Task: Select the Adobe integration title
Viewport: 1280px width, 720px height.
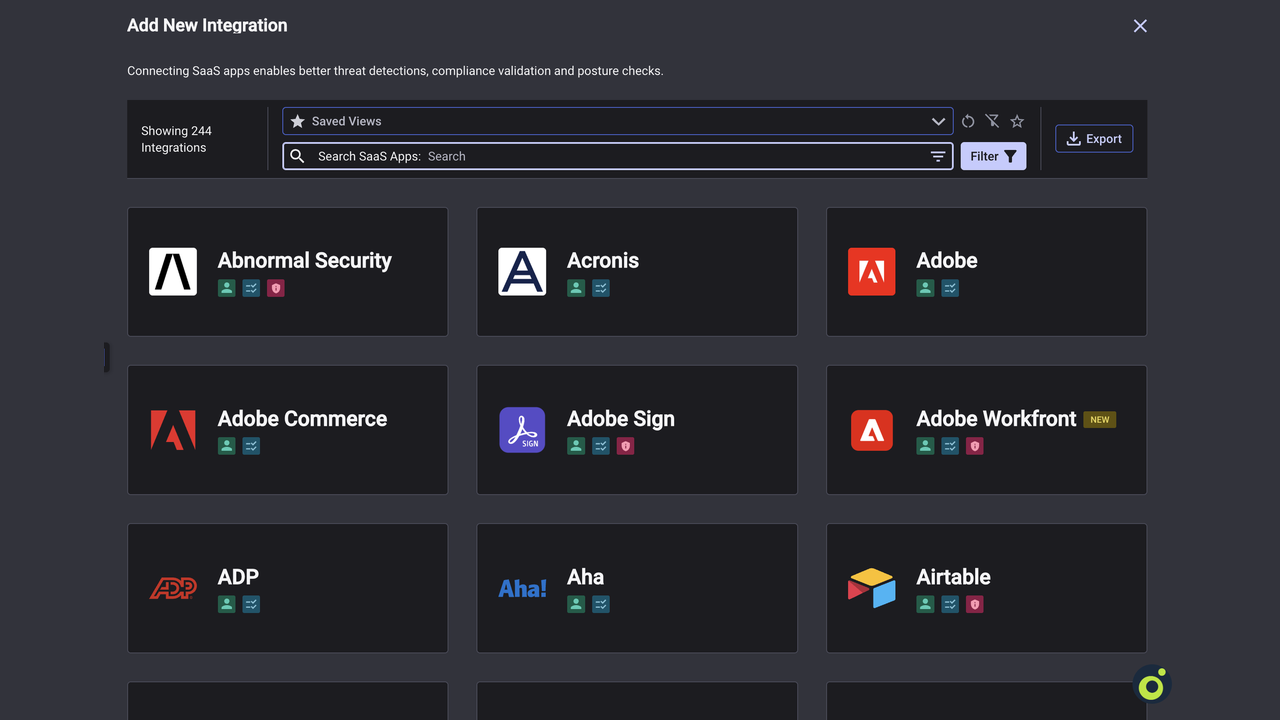Action: (947, 261)
